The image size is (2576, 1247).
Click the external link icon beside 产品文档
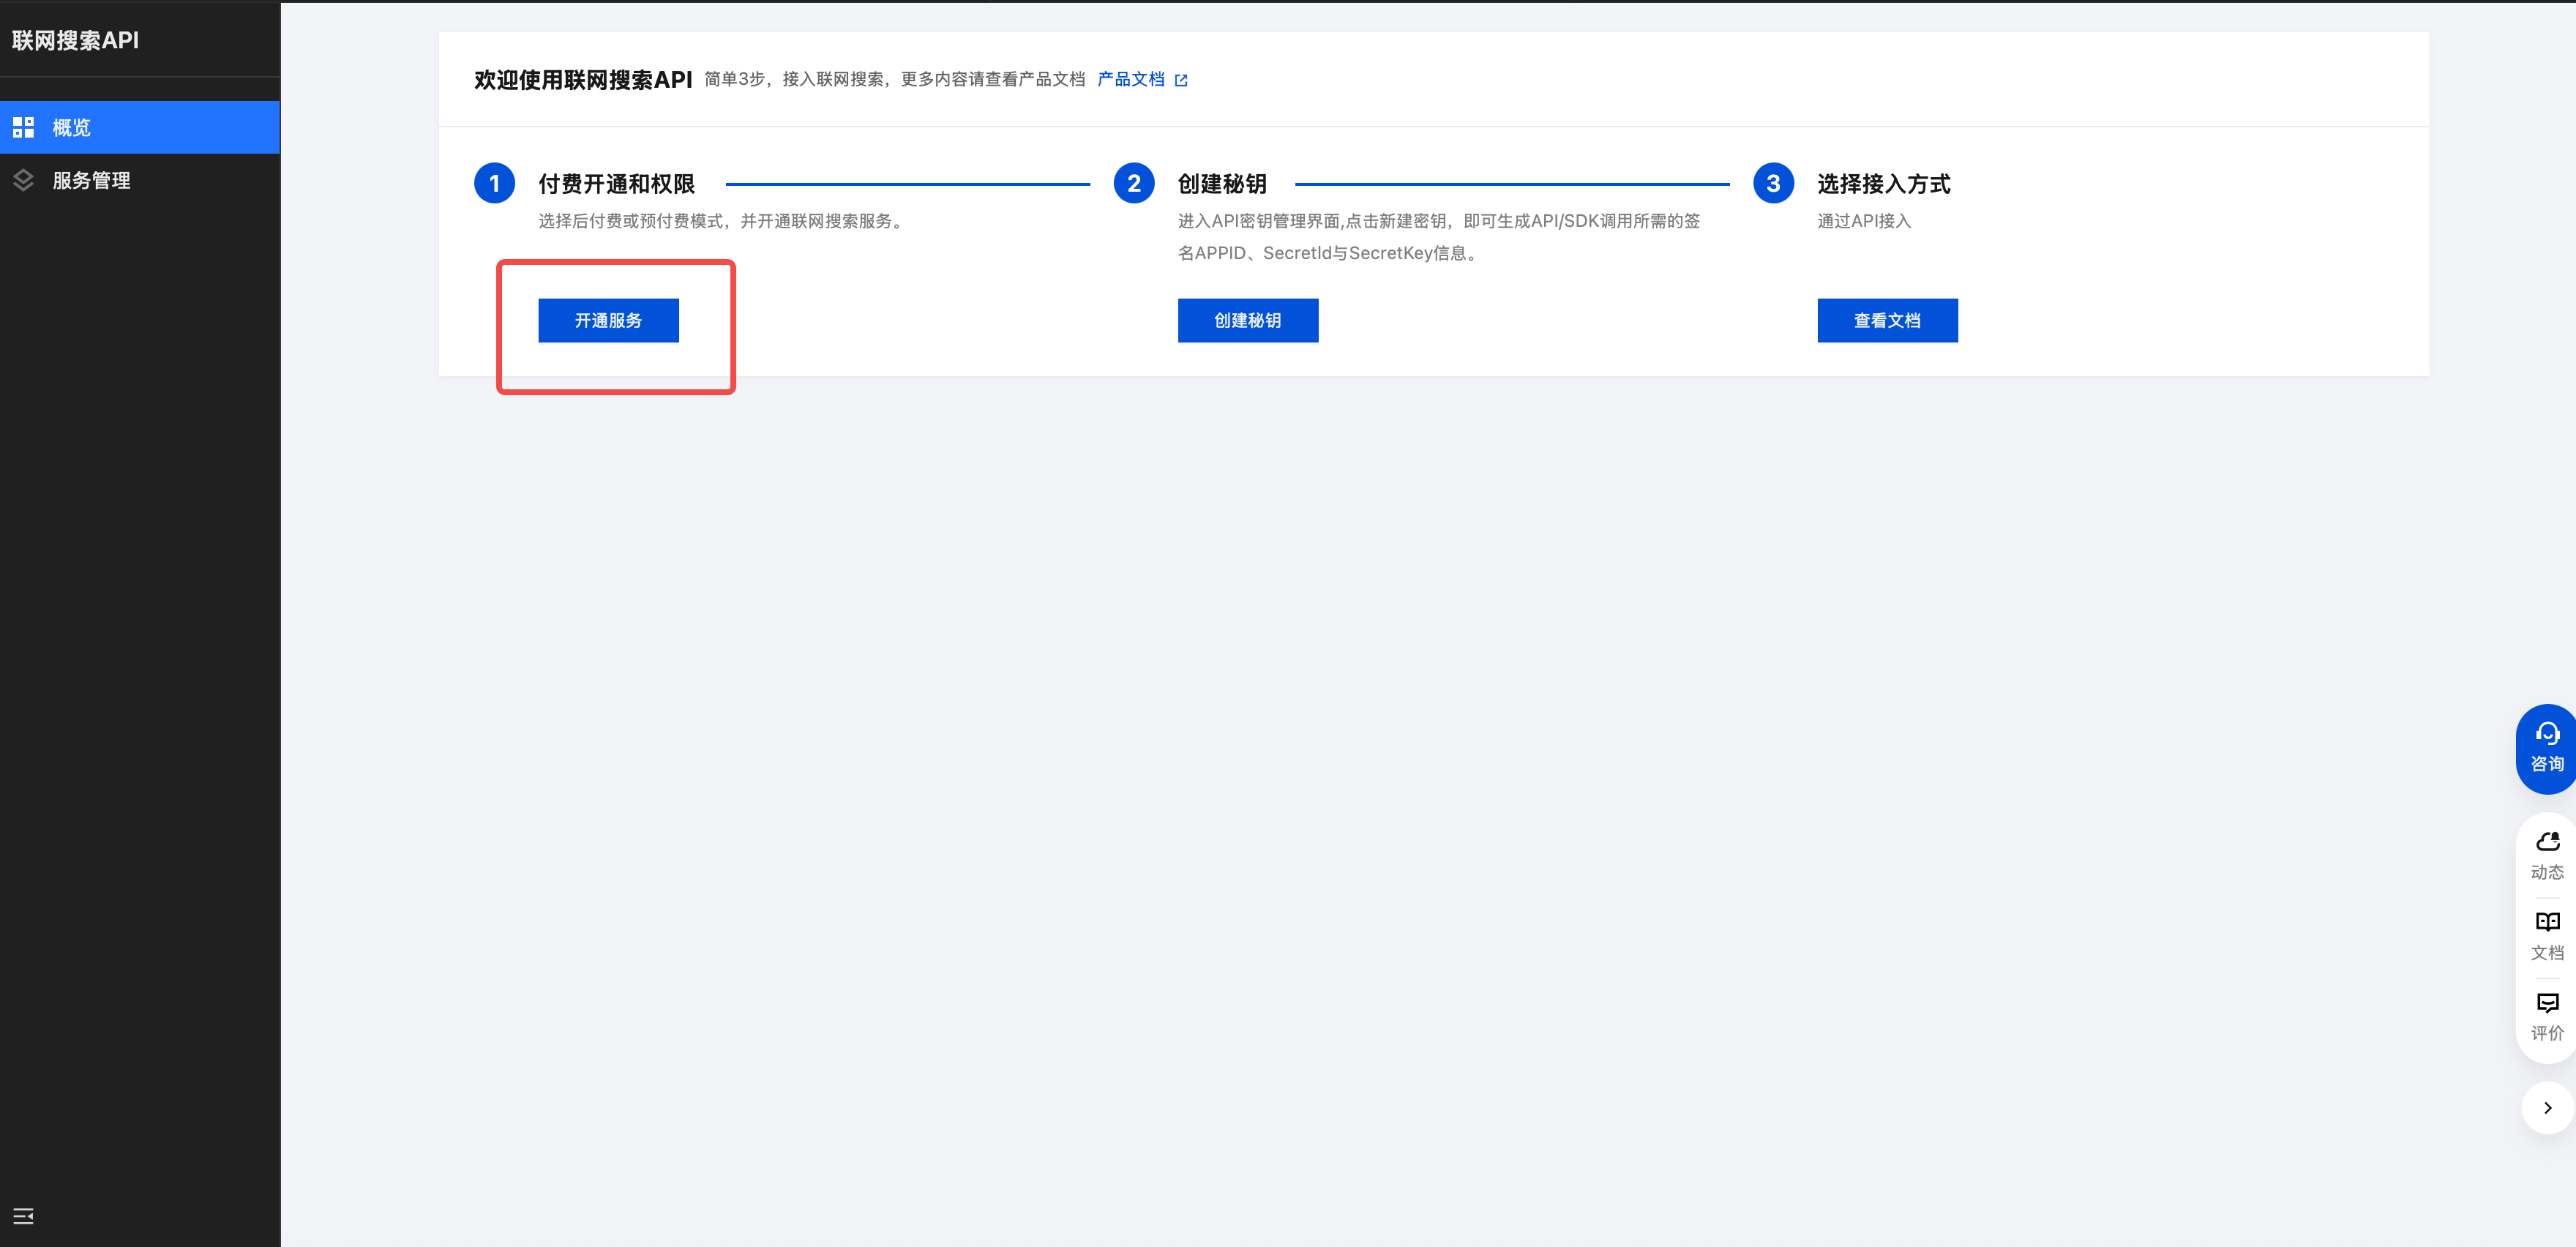(x=1181, y=80)
